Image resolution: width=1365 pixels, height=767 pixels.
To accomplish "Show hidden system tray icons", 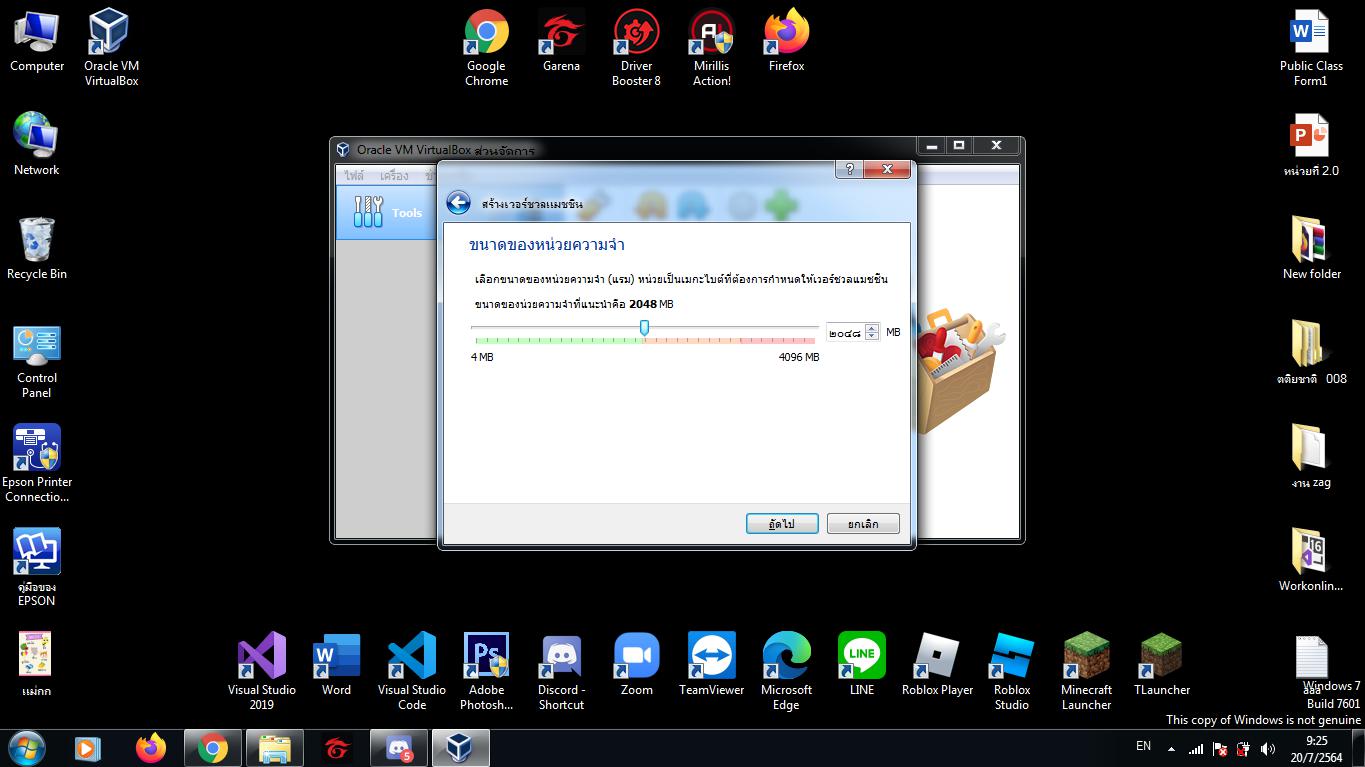I will point(1171,749).
